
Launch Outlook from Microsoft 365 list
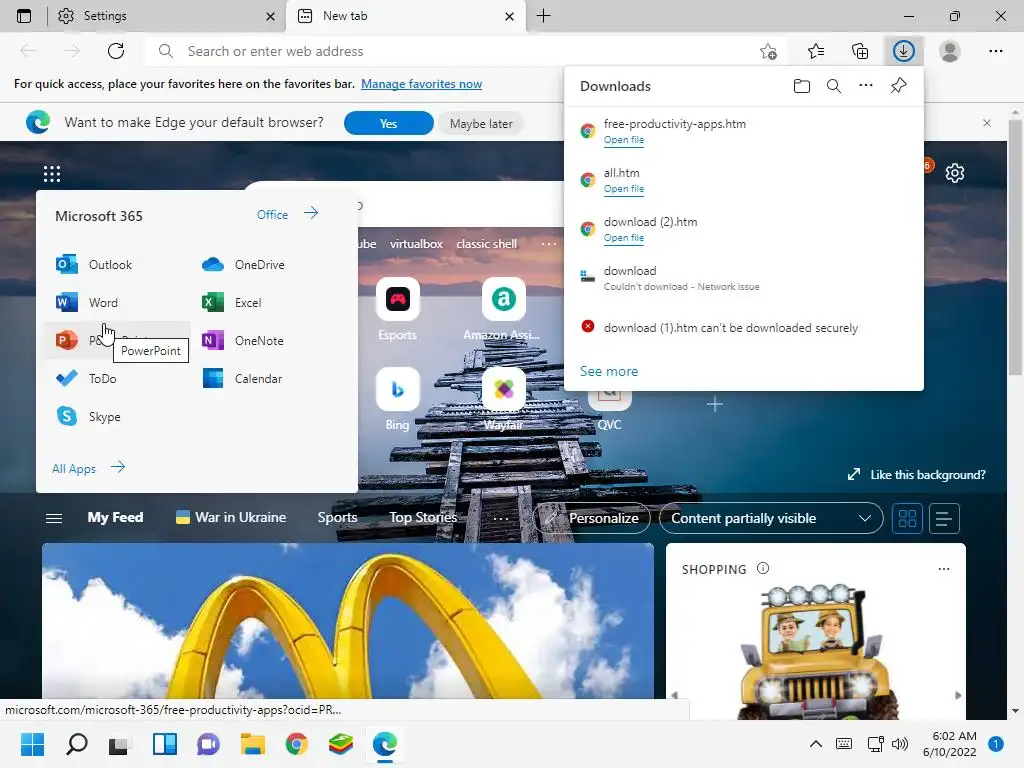click(95, 264)
